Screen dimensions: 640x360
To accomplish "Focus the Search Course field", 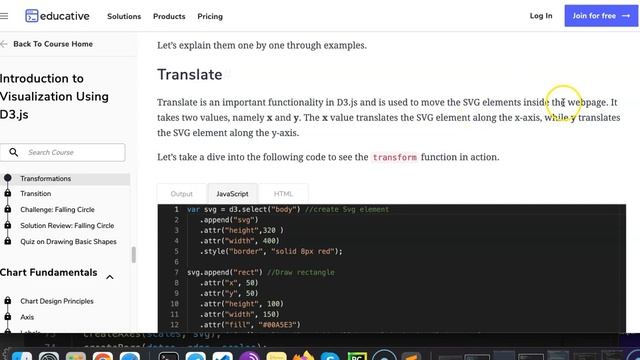I will (x=62, y=152).
